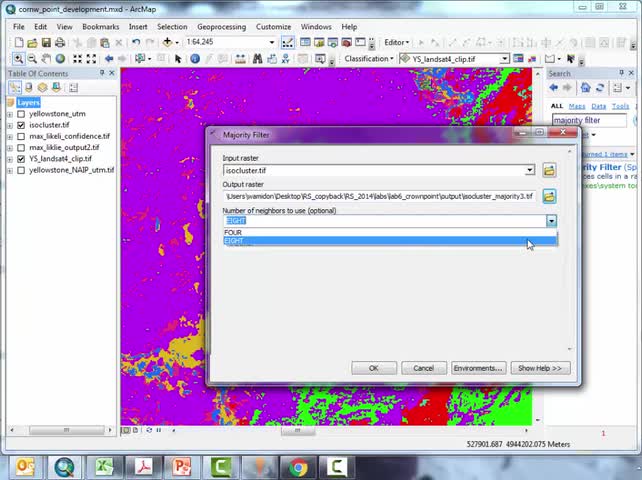This screenshot has width=642, height=480.
Task: Browse for the output raster folder icon
Action: pyautogui.click(x=549, y=196)
